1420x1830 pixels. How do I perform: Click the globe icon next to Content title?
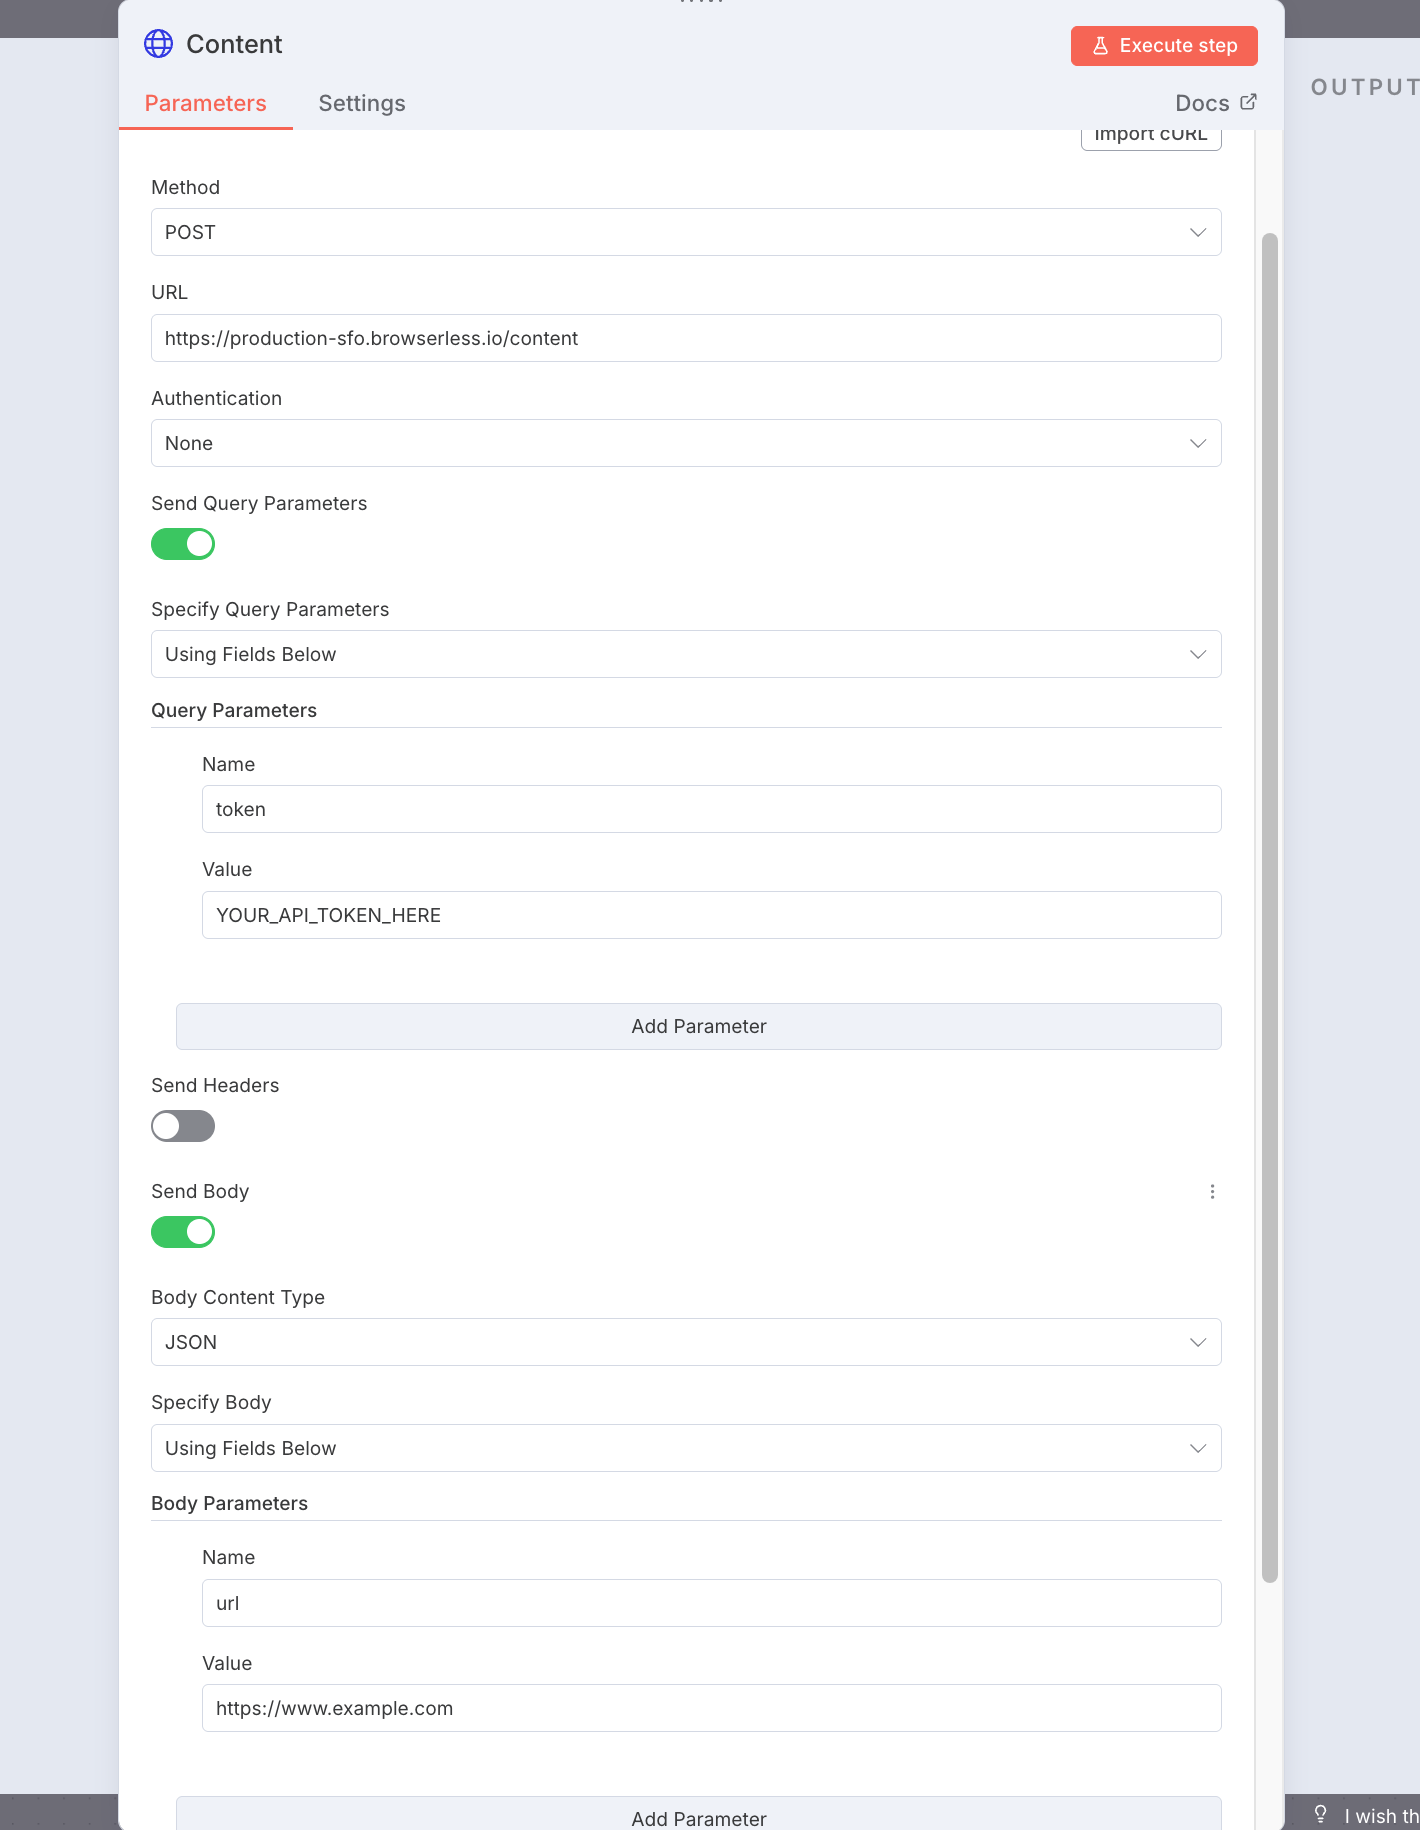[157, 44]
